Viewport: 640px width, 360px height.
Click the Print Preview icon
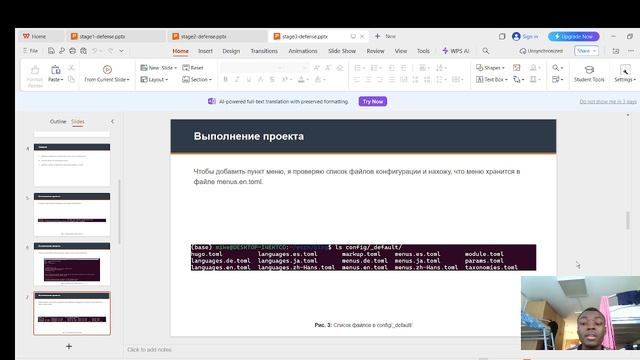coord(83,51)
